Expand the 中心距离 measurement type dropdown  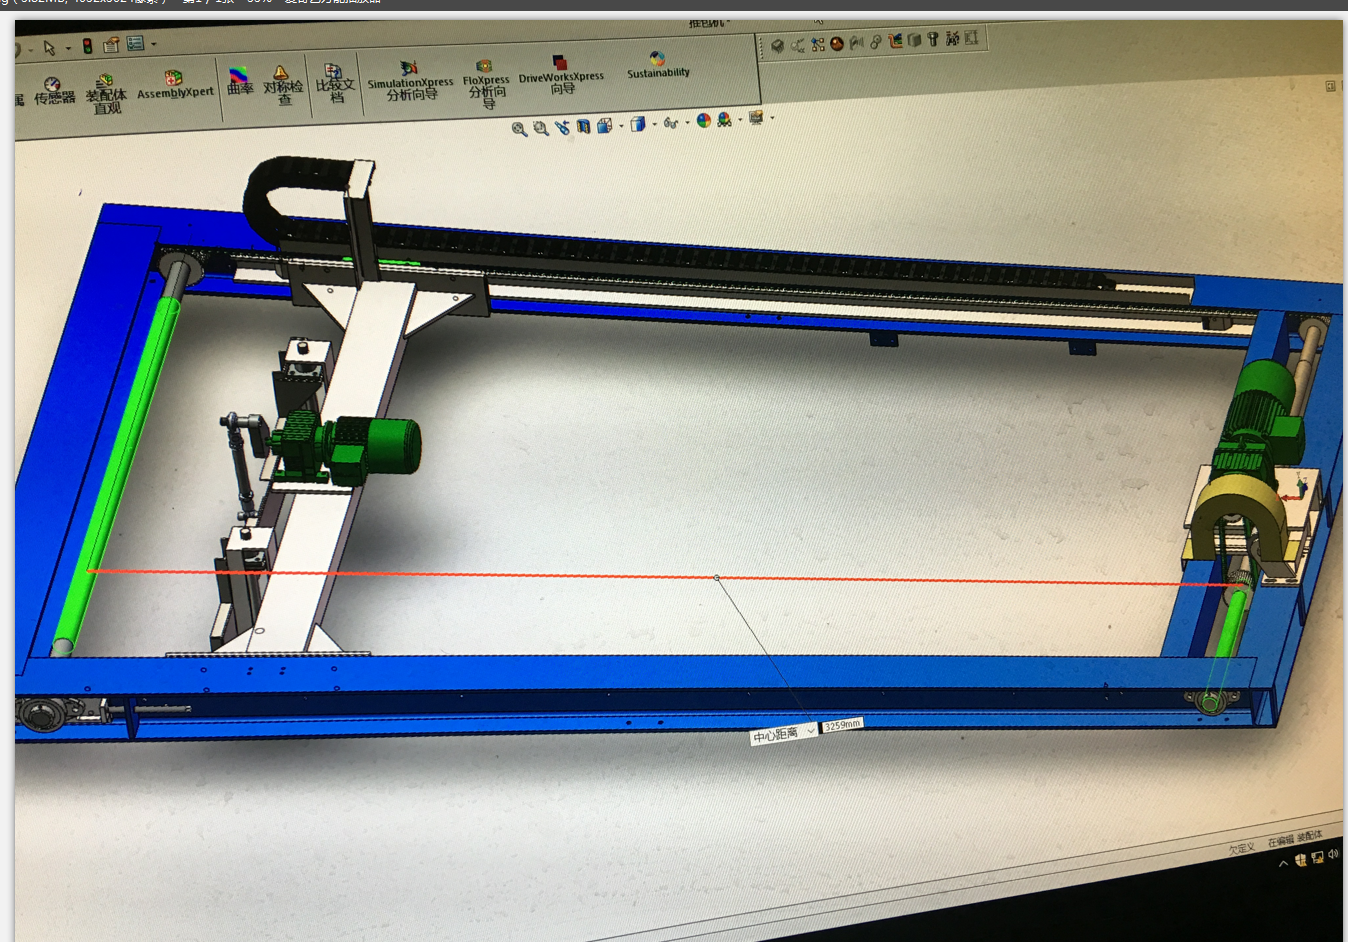[810, 732]
